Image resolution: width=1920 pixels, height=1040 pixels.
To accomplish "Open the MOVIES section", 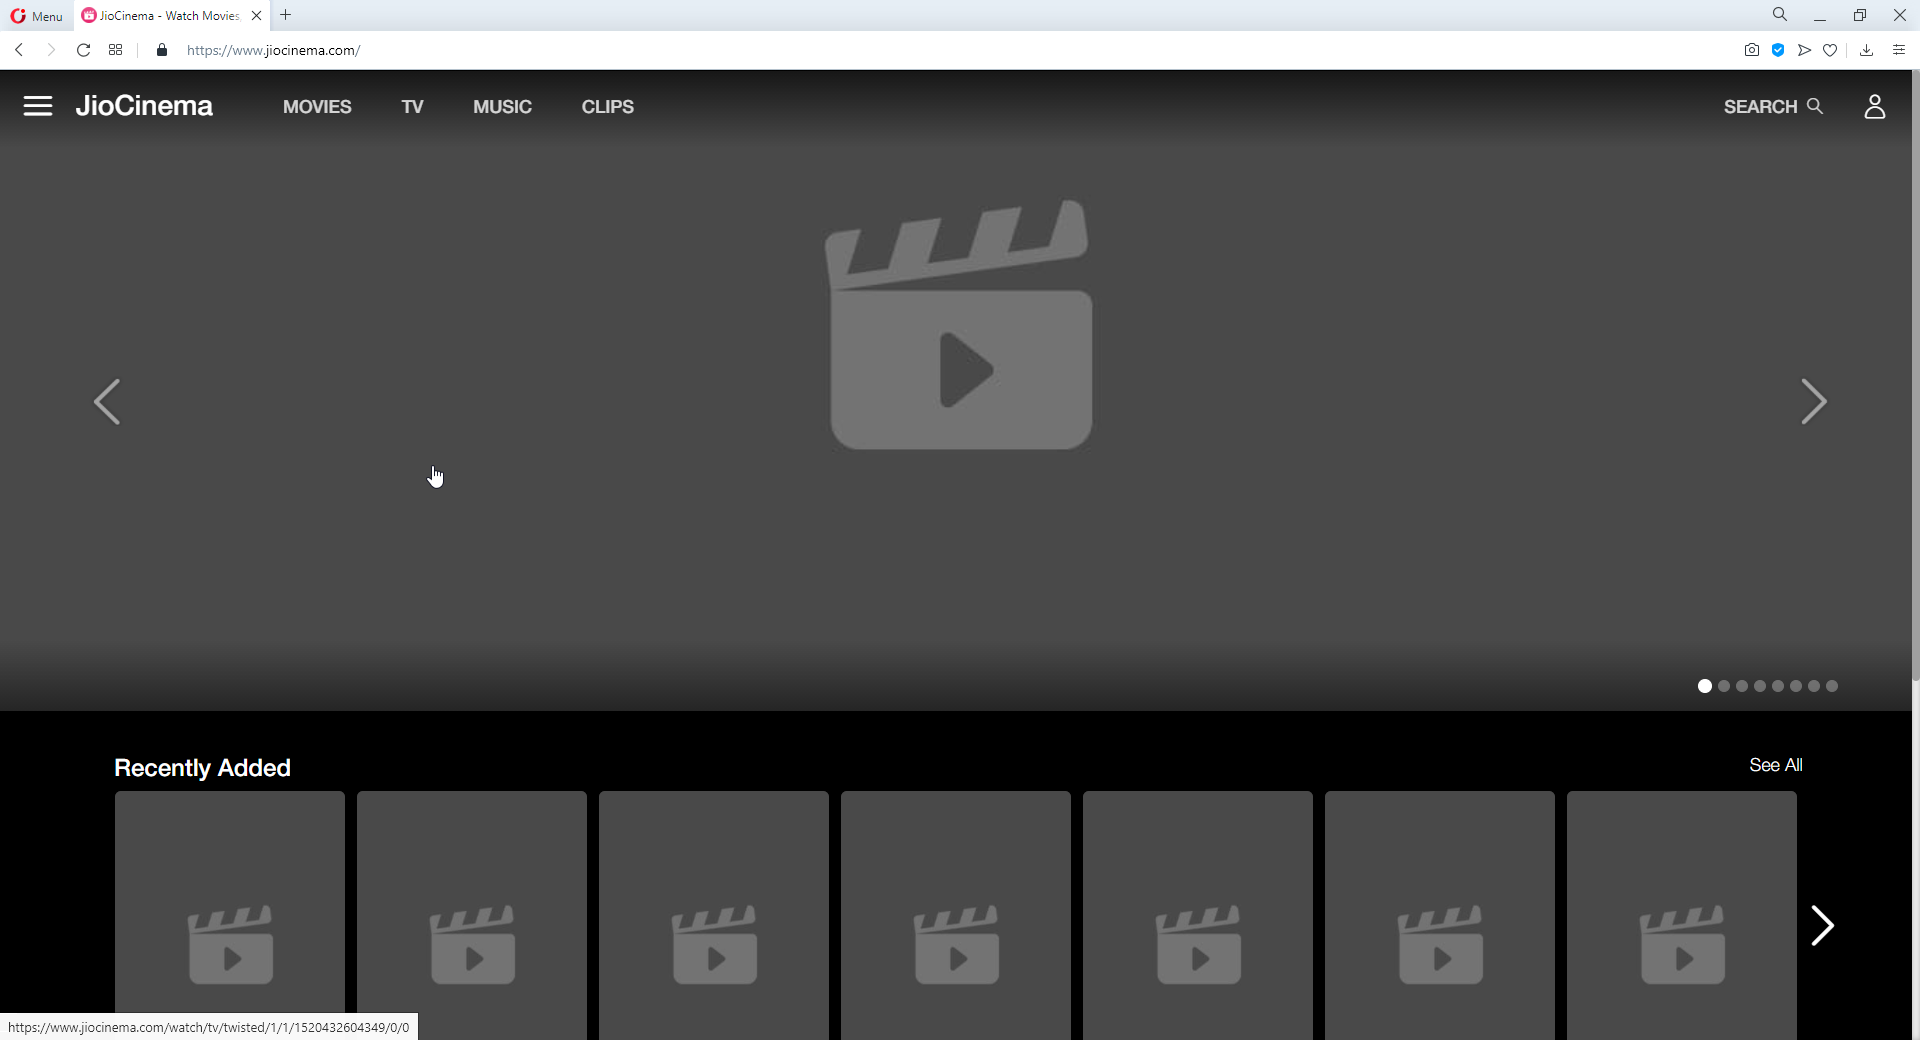I will [x=317, y=107].
